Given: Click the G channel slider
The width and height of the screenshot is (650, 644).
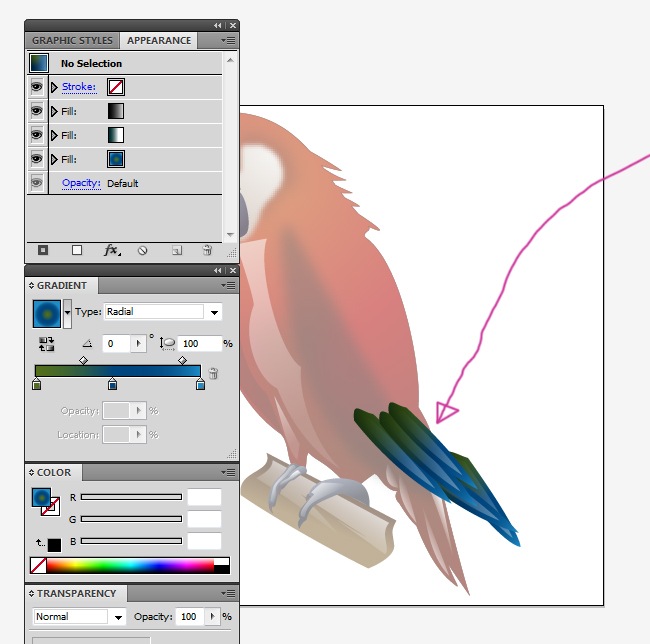Looking at the screenshot, I should pos(131,519).
